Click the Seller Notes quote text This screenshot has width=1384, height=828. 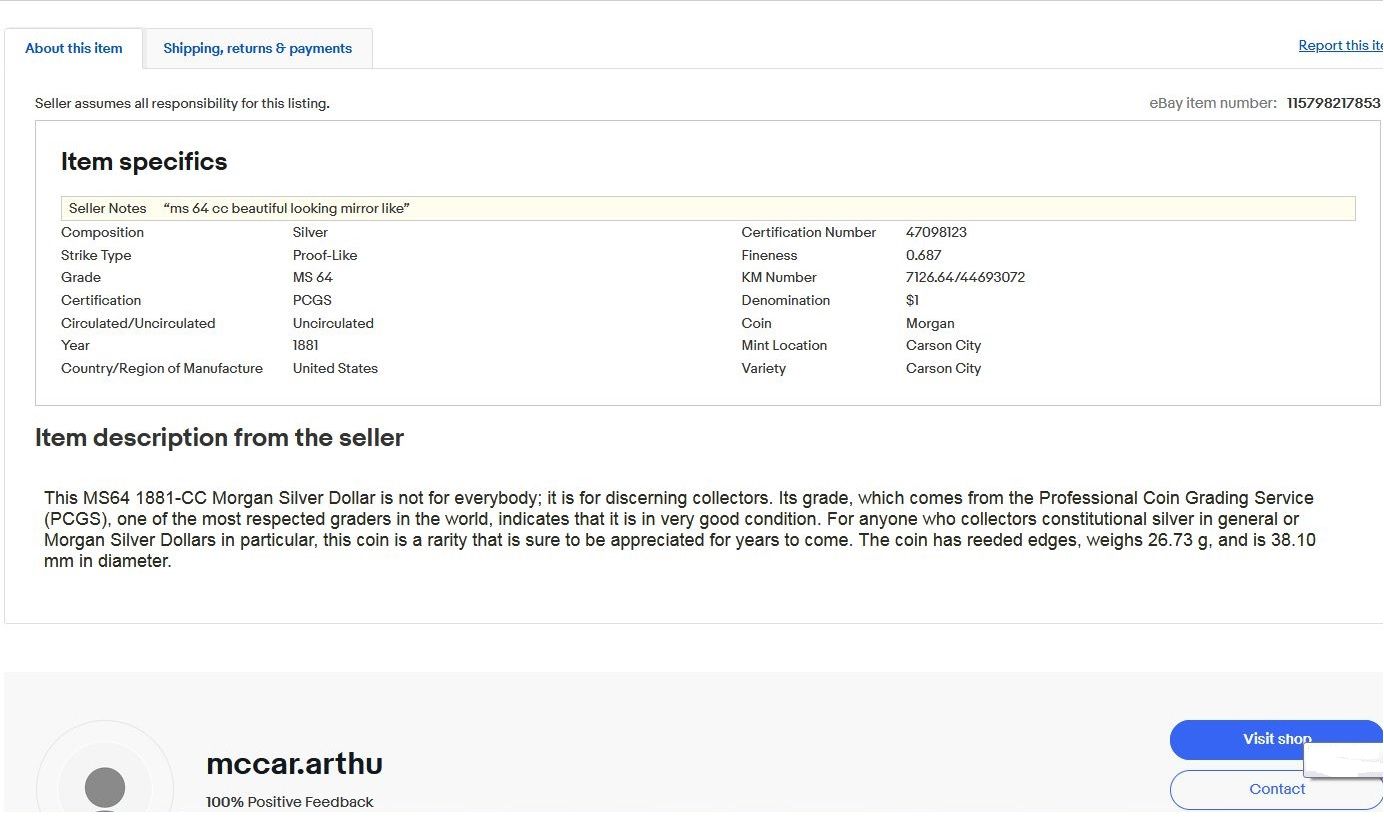point(286,208)
